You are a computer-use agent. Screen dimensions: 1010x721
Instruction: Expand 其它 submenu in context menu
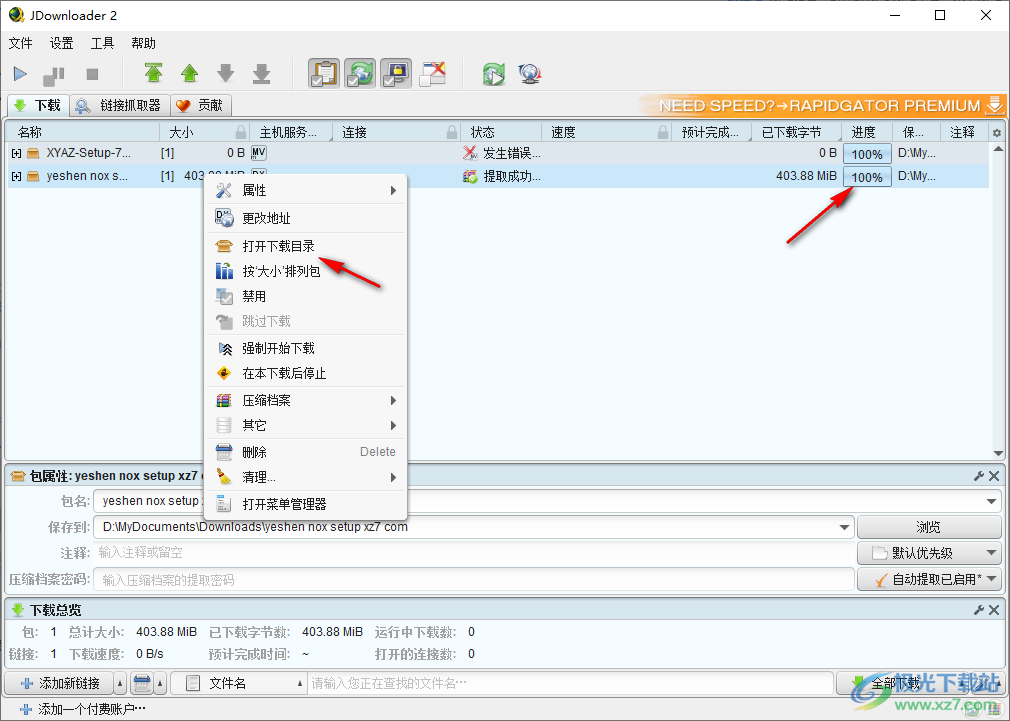point(305,426)
